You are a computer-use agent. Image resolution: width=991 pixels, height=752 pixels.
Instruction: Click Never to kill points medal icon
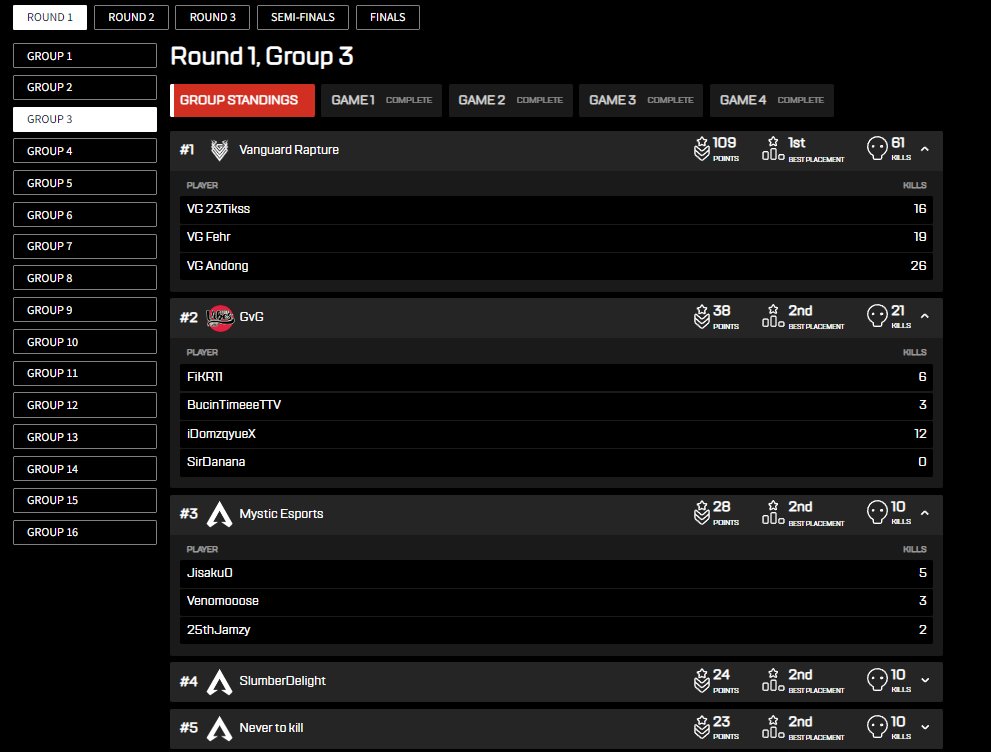(x=702, y=727)
